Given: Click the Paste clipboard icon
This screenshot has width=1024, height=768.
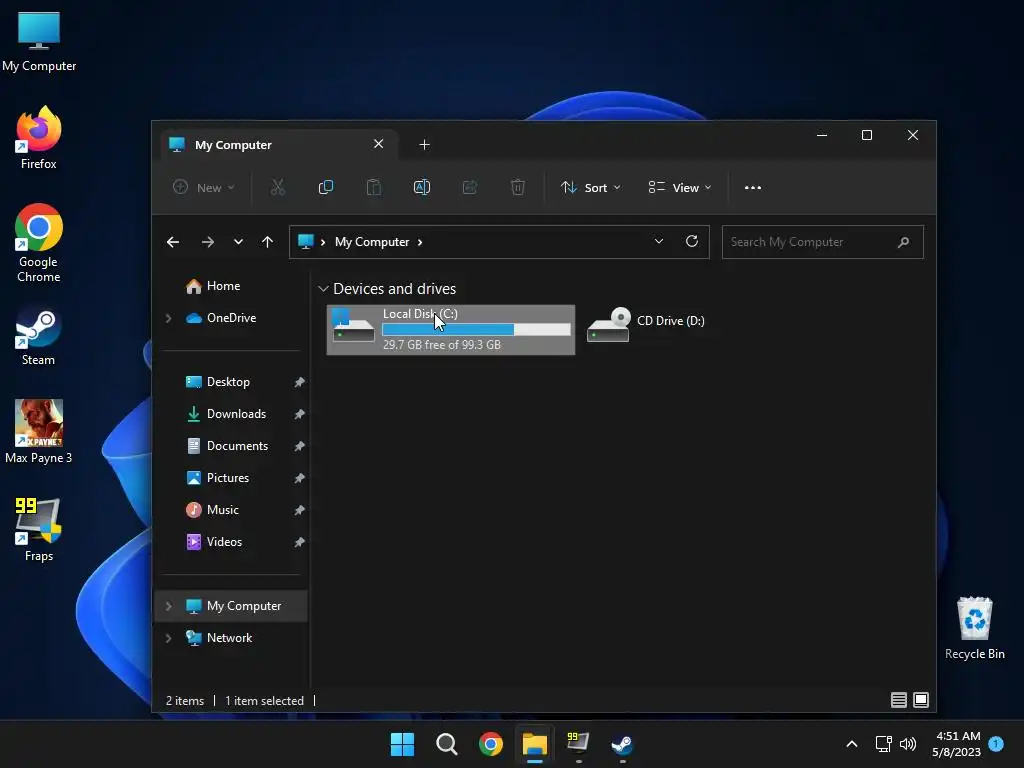Looking at the screenshot, I should (x=374, y=187).
